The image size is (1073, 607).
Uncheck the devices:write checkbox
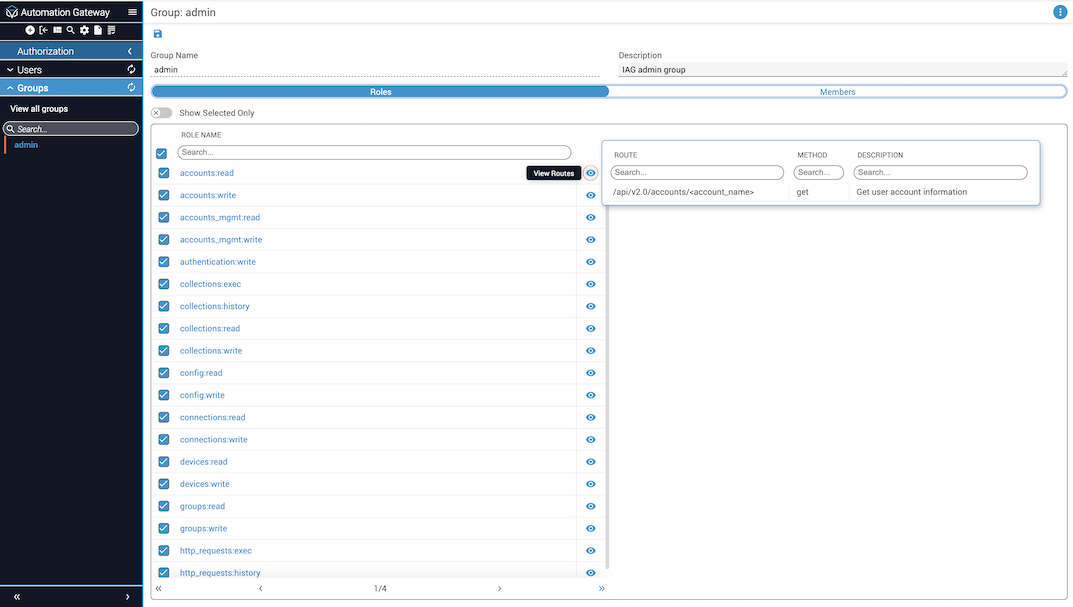click(x=164, y=484)
